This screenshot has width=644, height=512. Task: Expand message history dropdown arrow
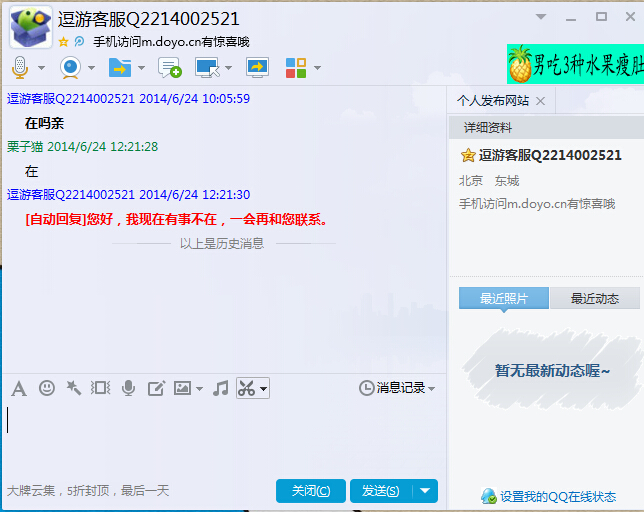pos(431,388)
